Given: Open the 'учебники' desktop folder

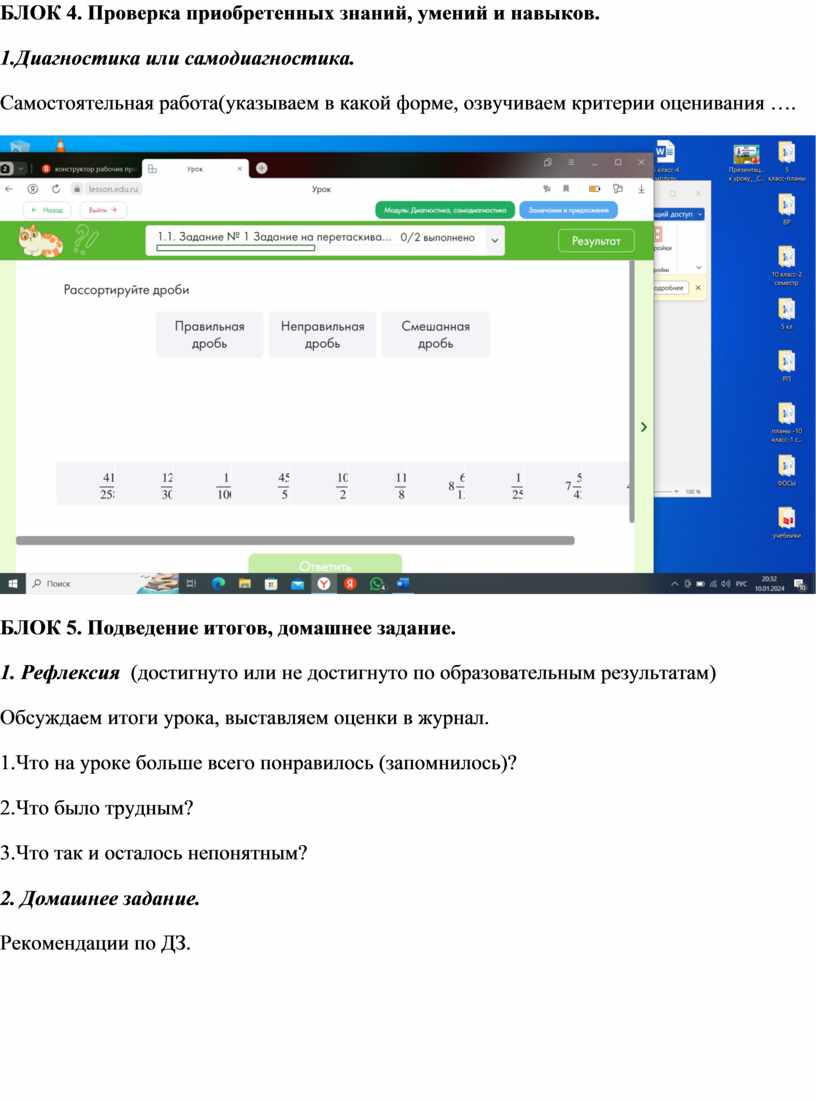Looking at the screenshot, I should [x=787, y=521].
